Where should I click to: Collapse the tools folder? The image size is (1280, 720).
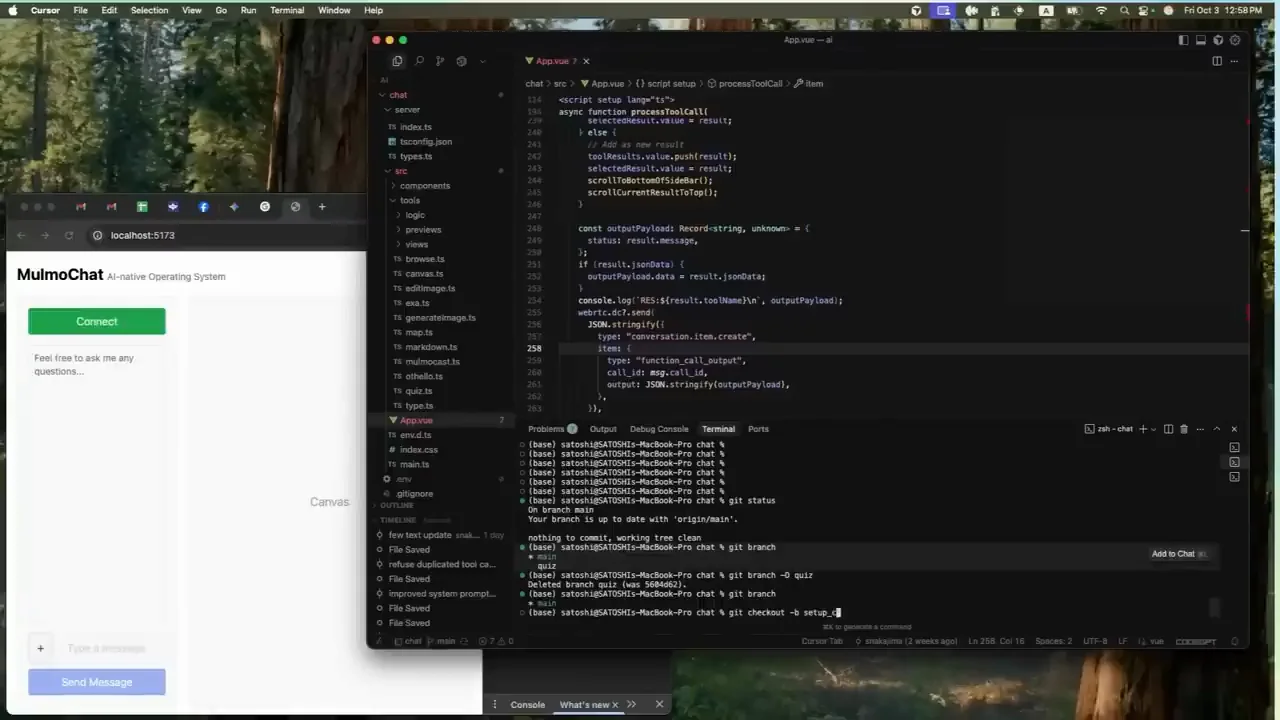410,201
